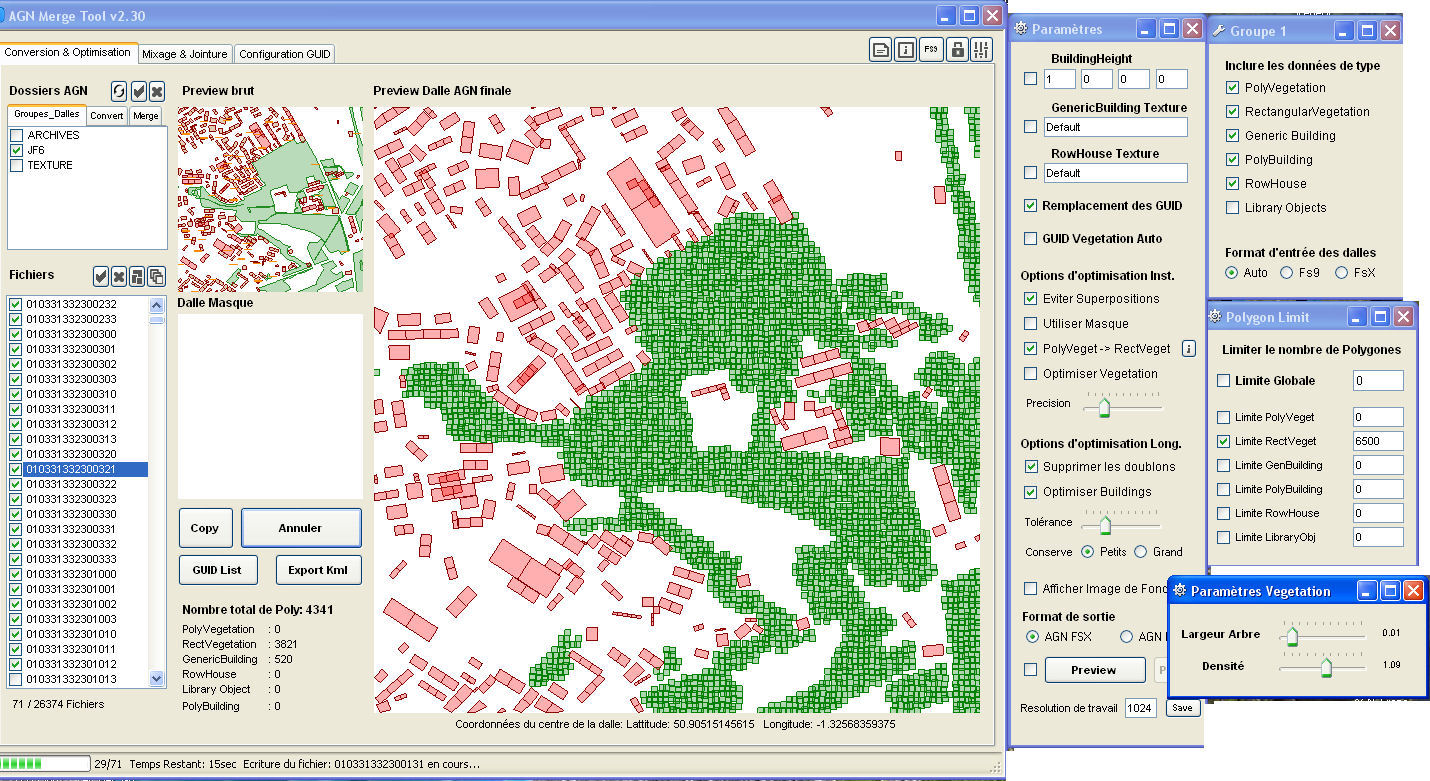
Task: Switch to the Mixage & Jointure tab
Action: tap(185, 54)
